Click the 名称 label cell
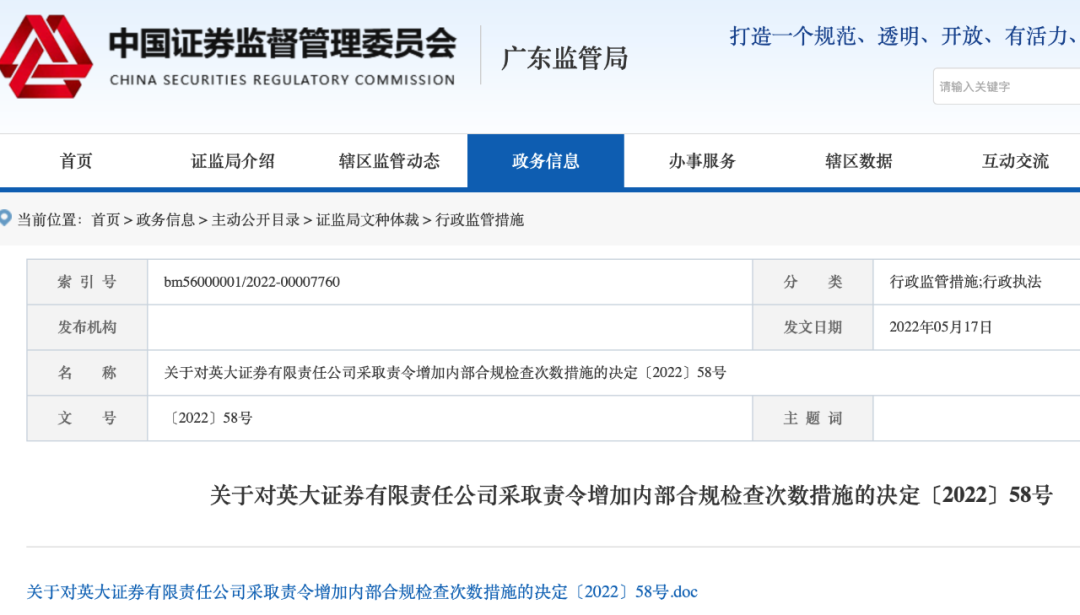 point(87,373)
